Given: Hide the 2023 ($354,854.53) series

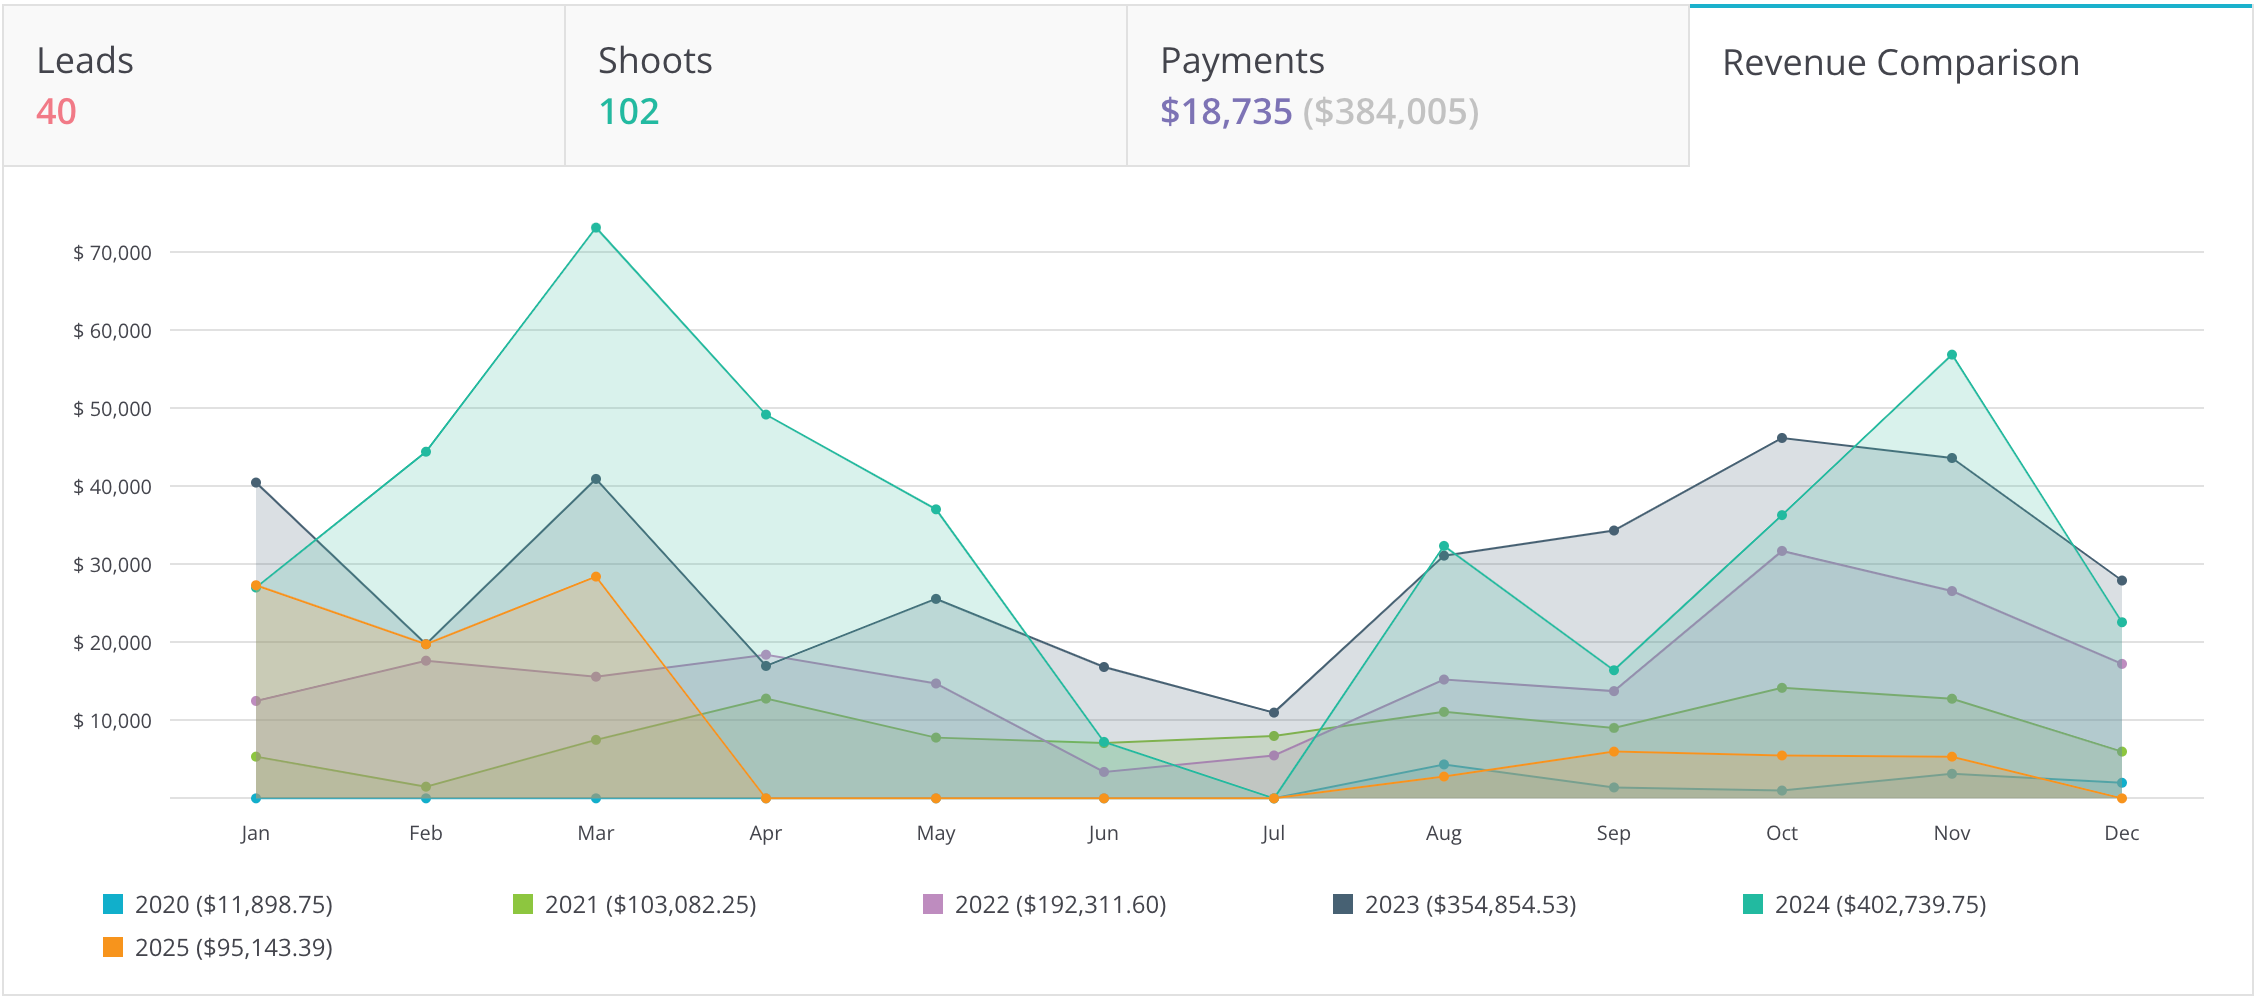Looking at the screenshot, I should (1470, 904).
